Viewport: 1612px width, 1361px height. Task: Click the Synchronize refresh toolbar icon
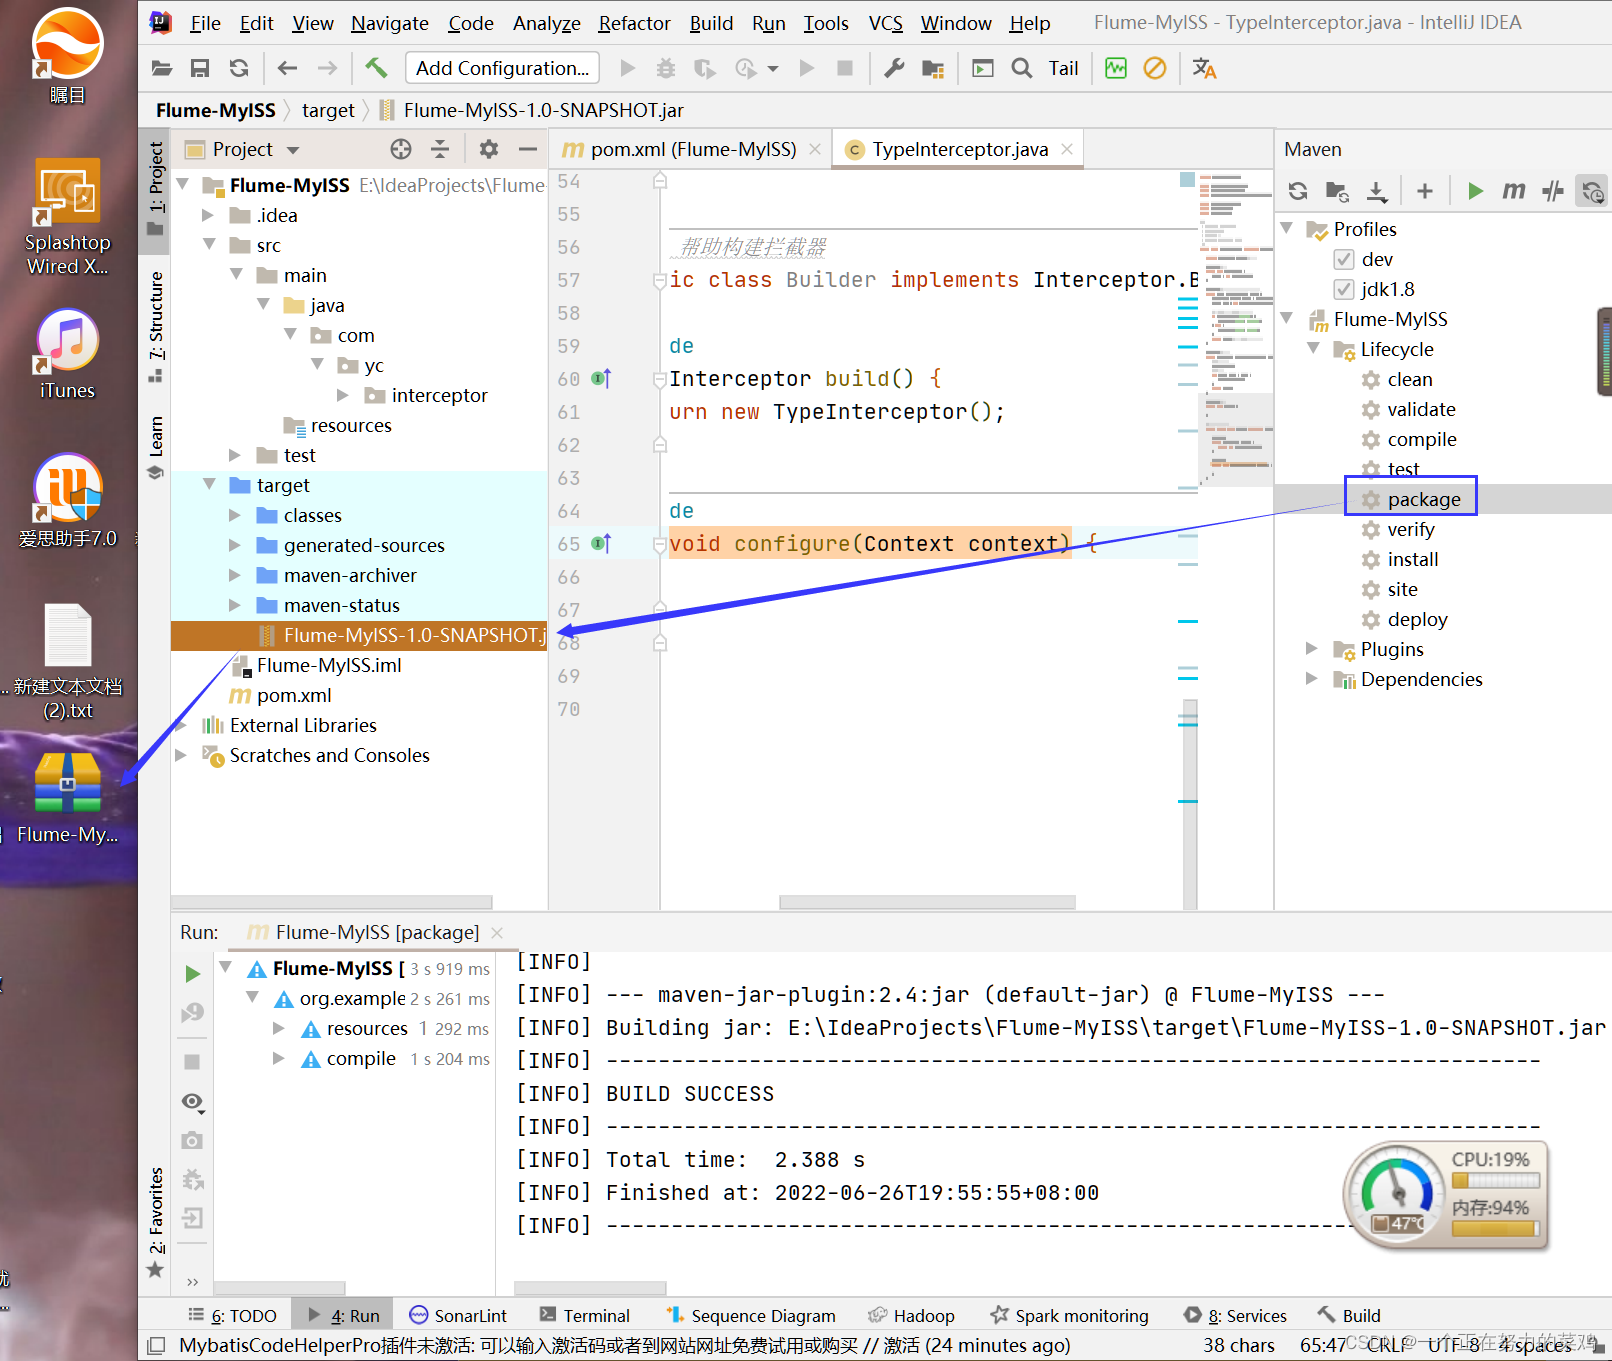point(239,68)
